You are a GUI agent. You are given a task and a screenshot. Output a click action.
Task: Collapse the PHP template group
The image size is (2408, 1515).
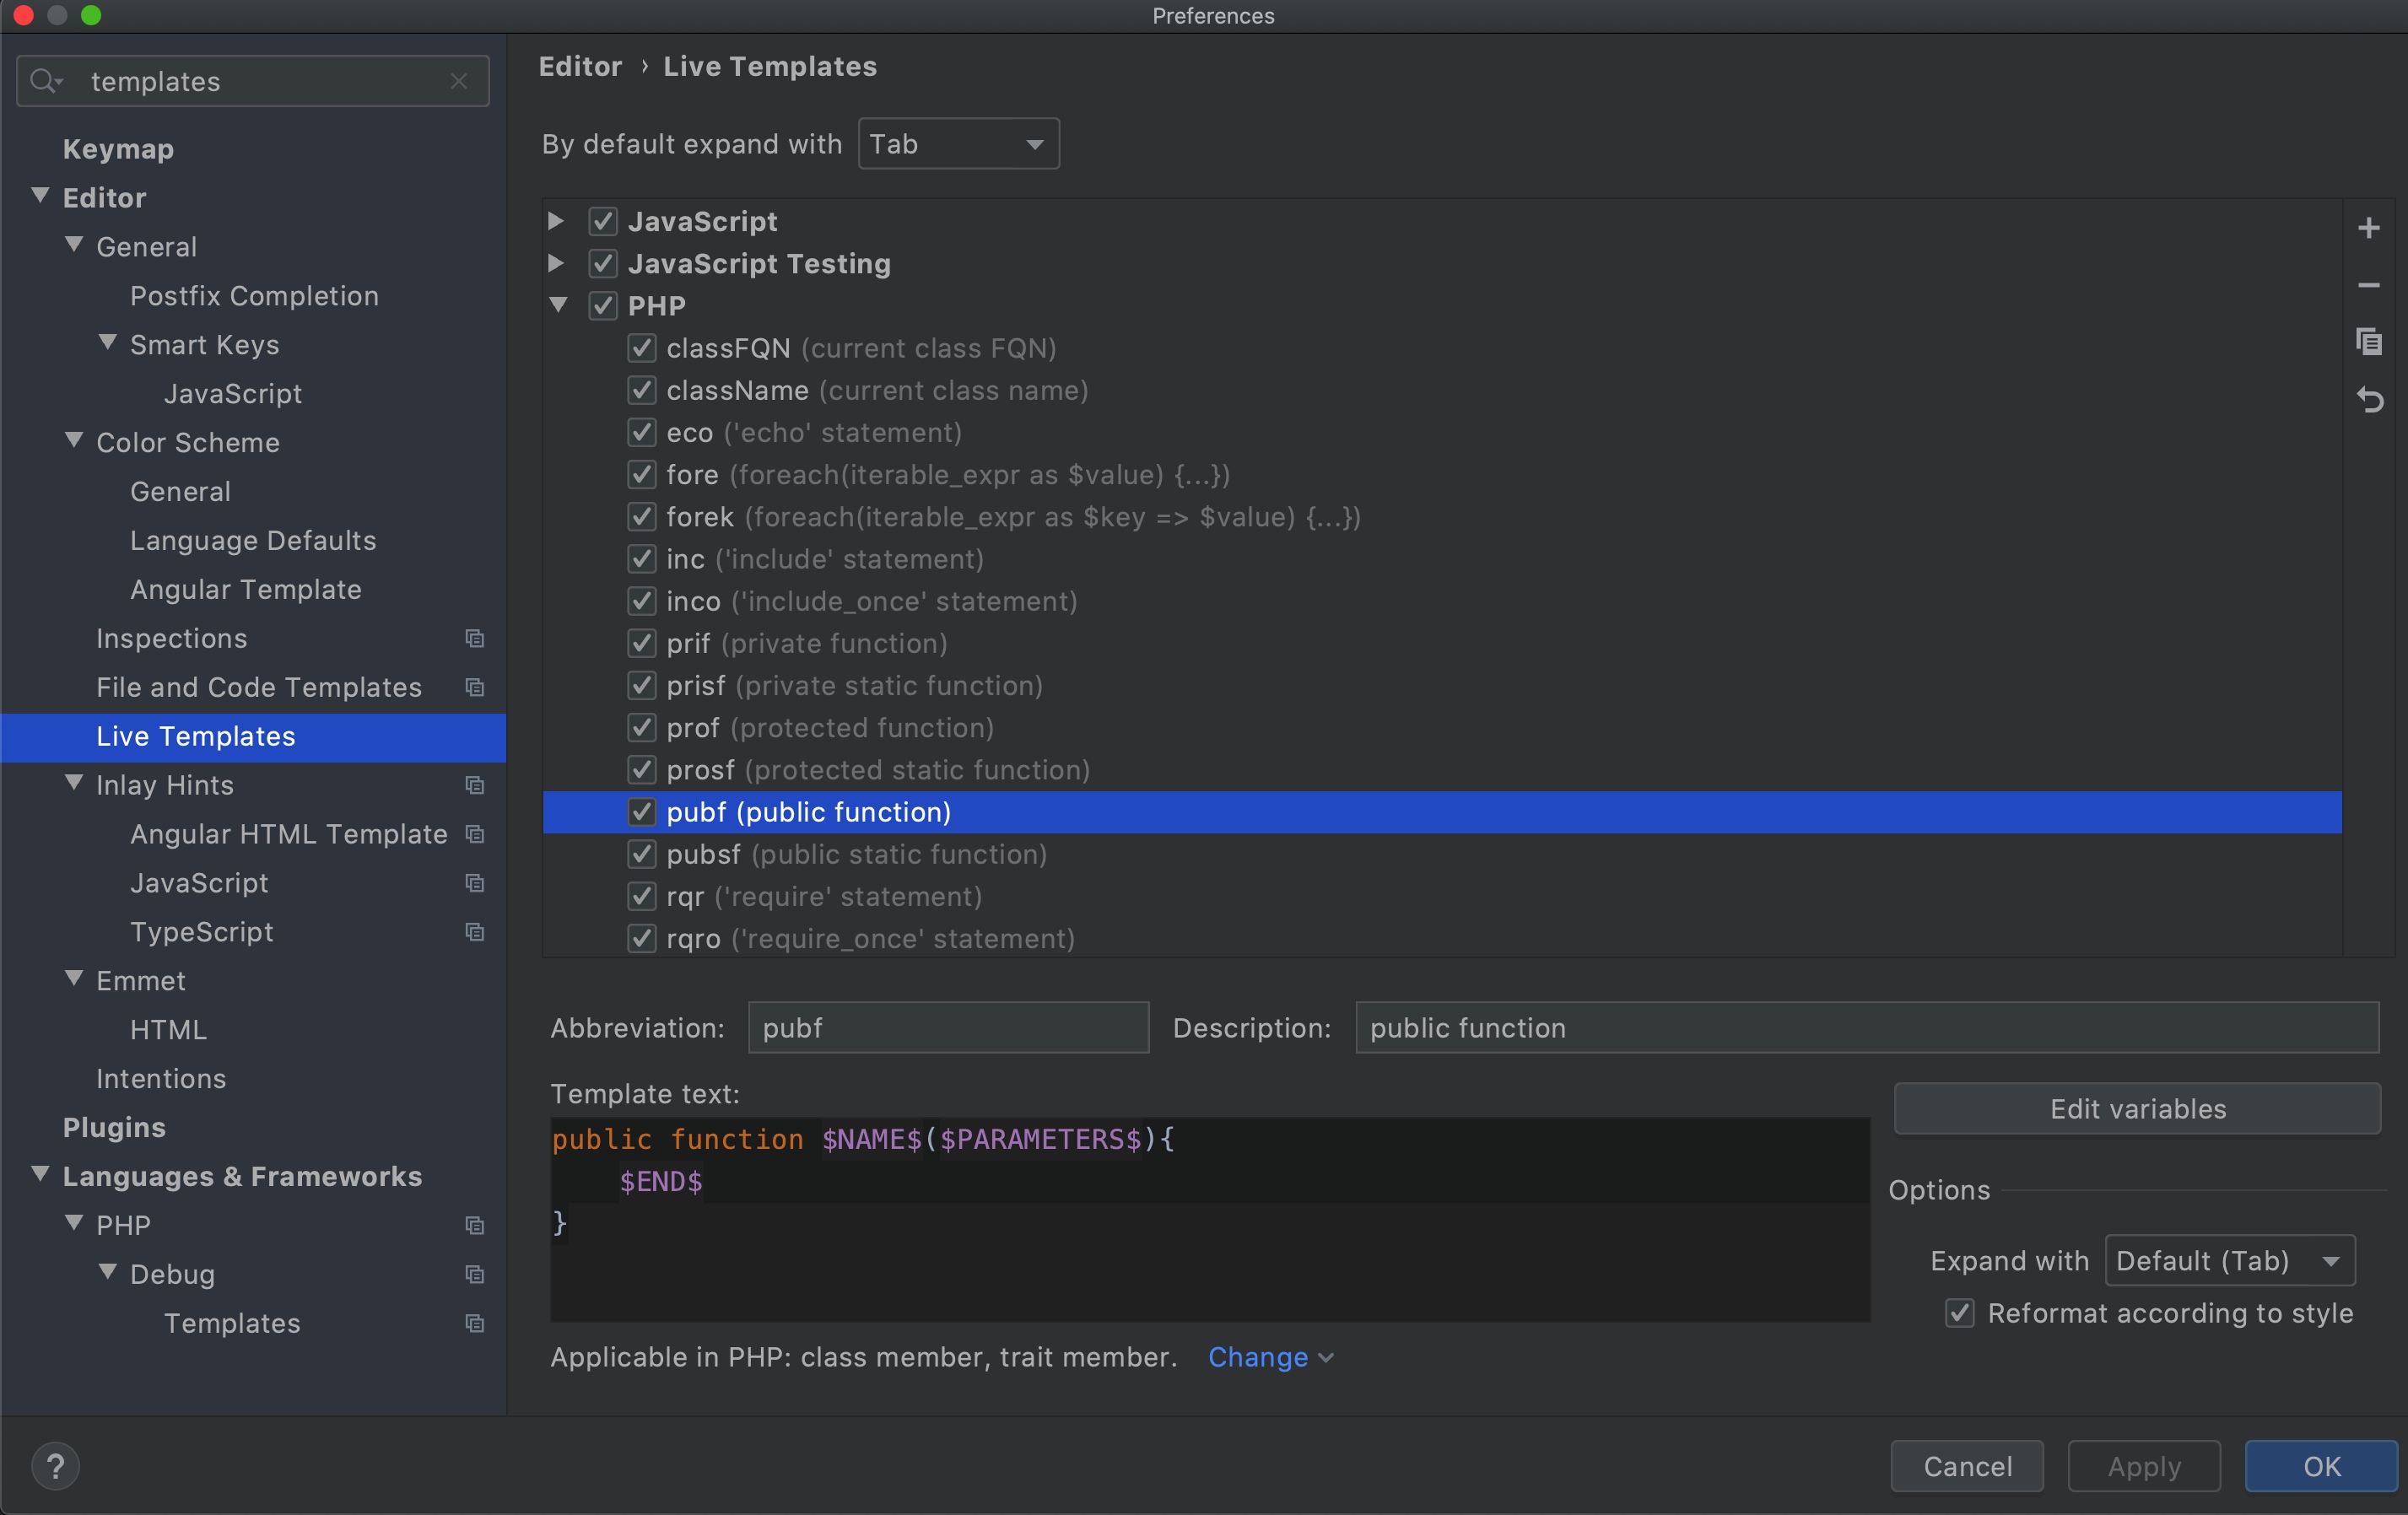click(558, 304)
